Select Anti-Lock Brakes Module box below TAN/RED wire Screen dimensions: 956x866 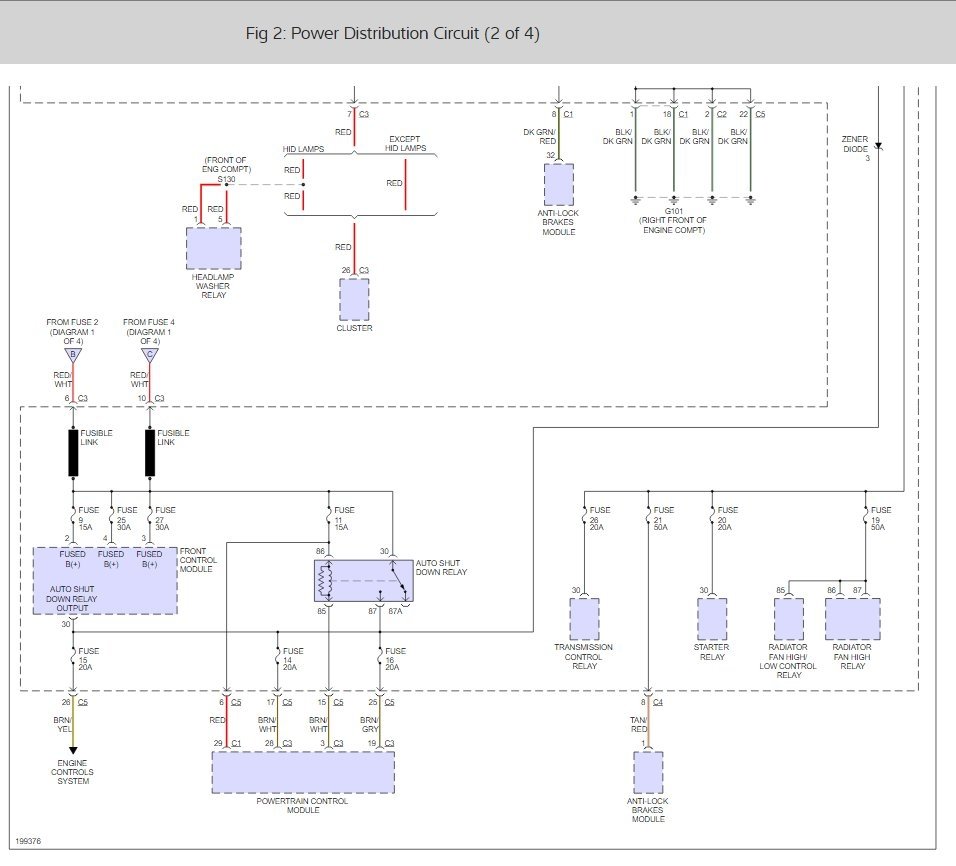click(x=648, y=772)
